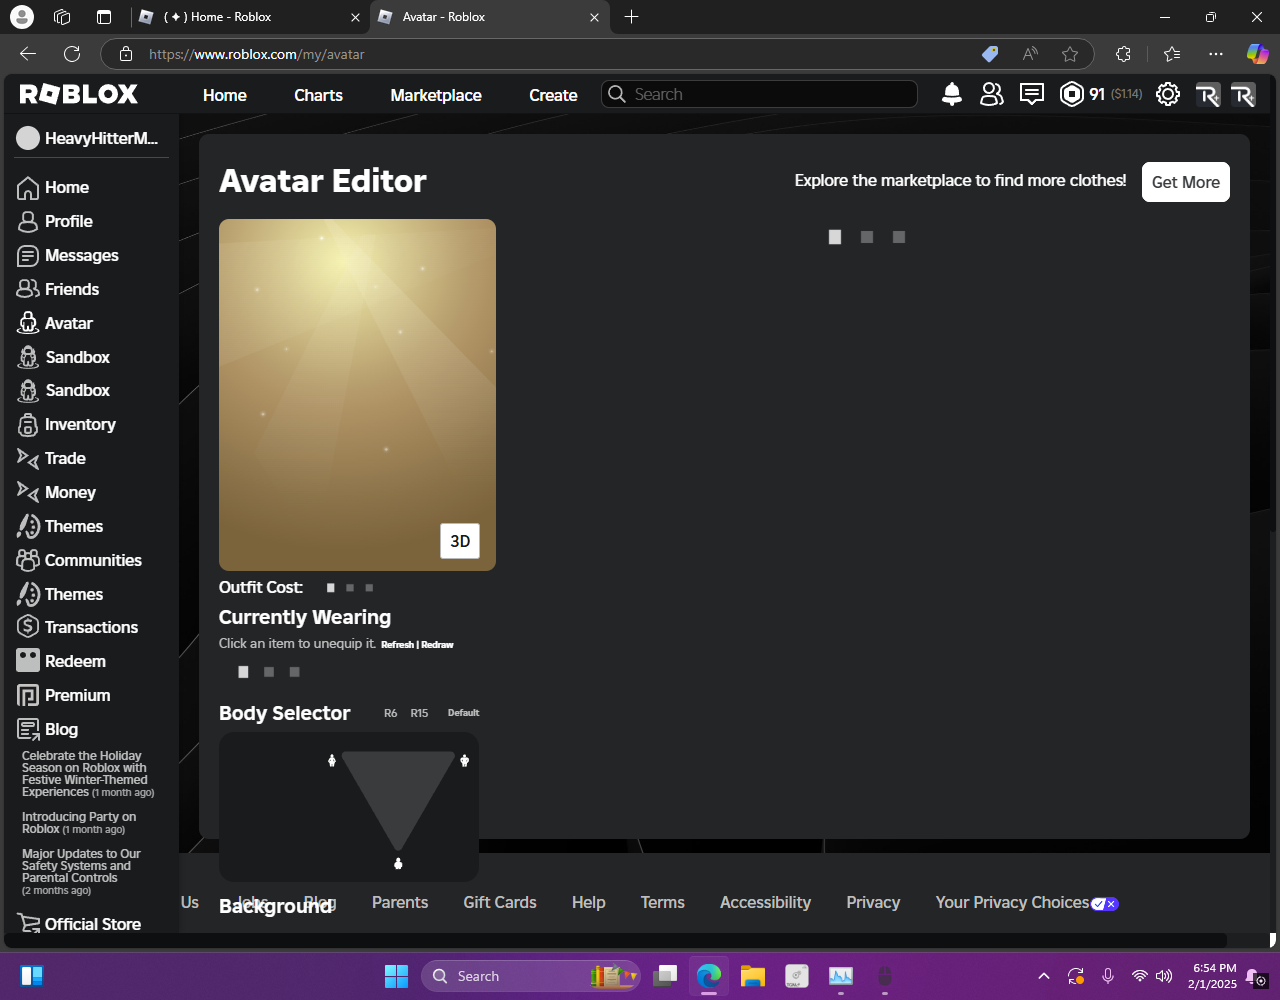Select the Default body option

(463, 713)
